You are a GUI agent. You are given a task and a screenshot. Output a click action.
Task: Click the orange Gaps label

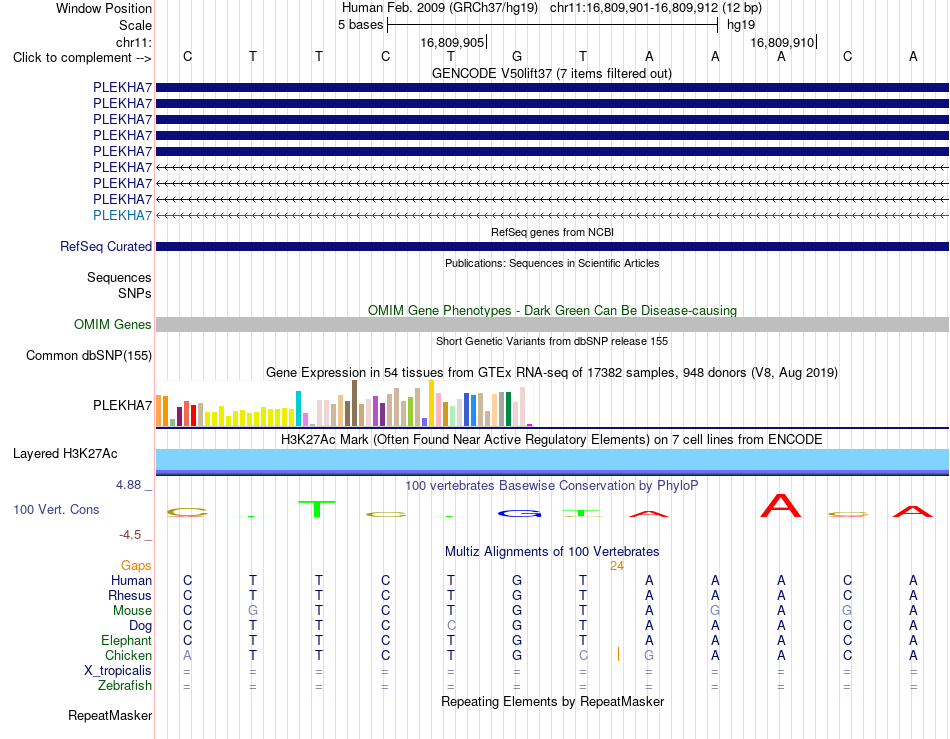pyautogui.click(x=136, y=565)
